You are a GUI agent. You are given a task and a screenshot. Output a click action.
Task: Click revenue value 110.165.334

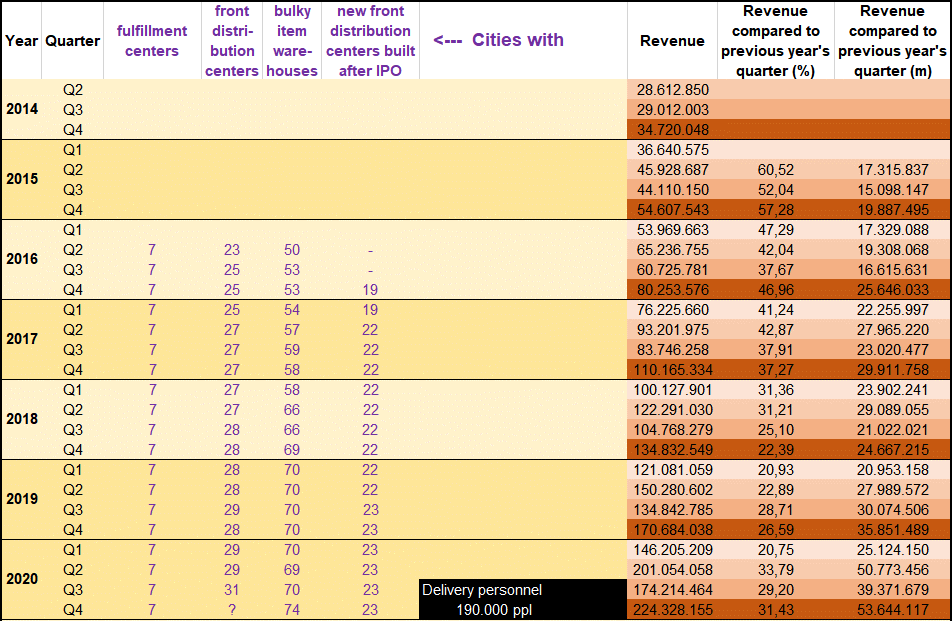pos(673,370)
